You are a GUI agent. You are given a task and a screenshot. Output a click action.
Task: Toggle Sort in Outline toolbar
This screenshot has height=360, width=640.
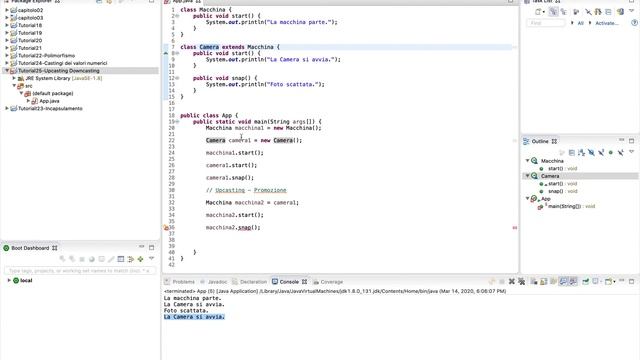click(582, 153)
